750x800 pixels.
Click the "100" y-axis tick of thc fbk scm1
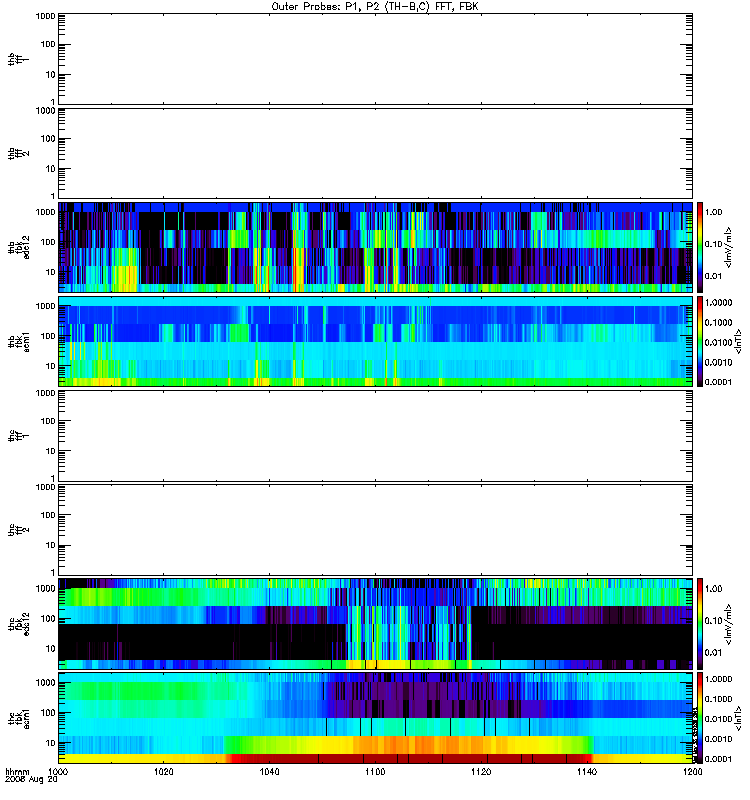(48, 713)
